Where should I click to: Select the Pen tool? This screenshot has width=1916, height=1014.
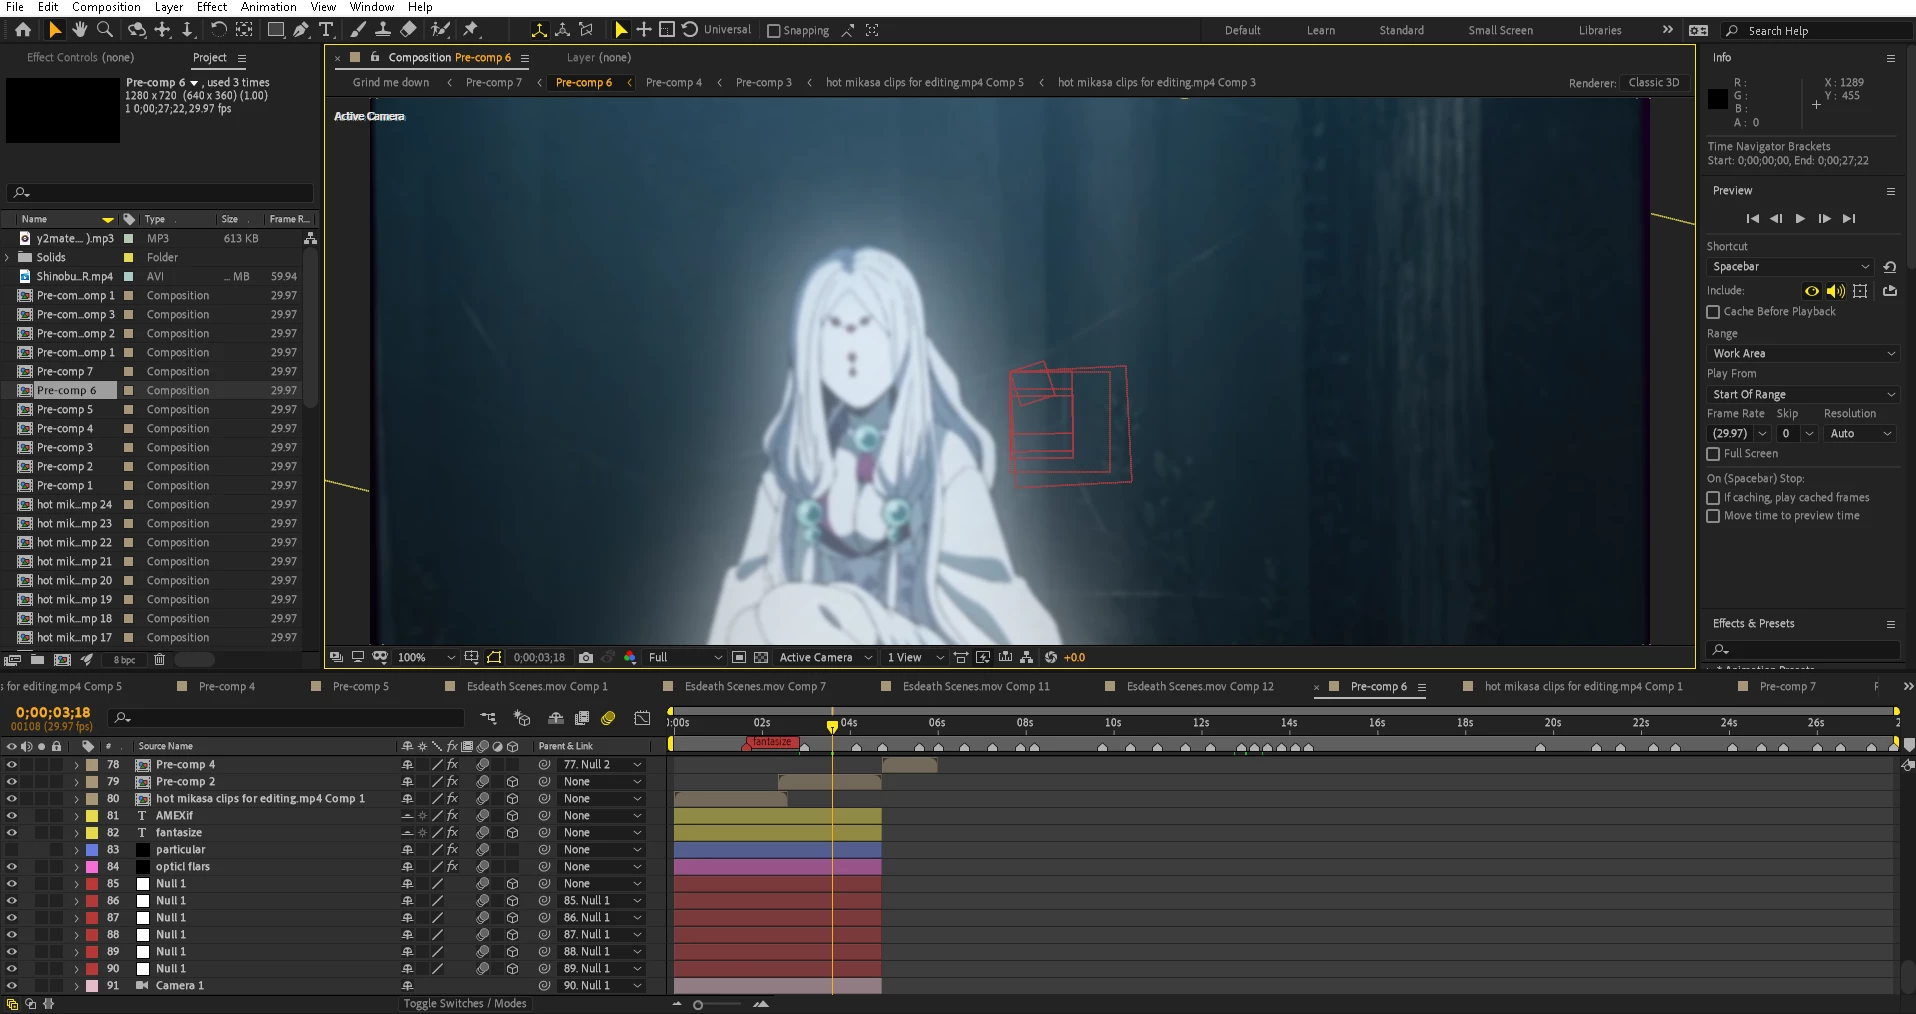coord(301,30)
